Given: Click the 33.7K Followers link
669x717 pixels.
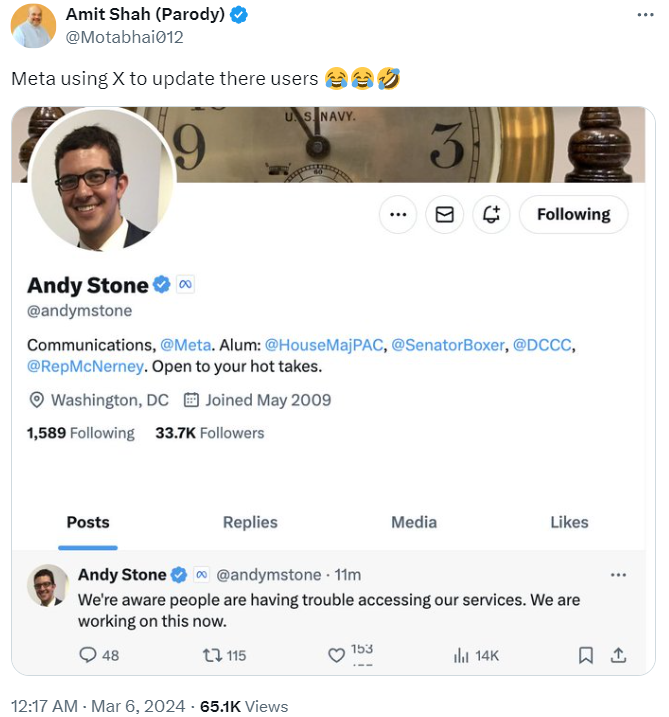Looking at the screenshot, I should click(x=210, y=433).
